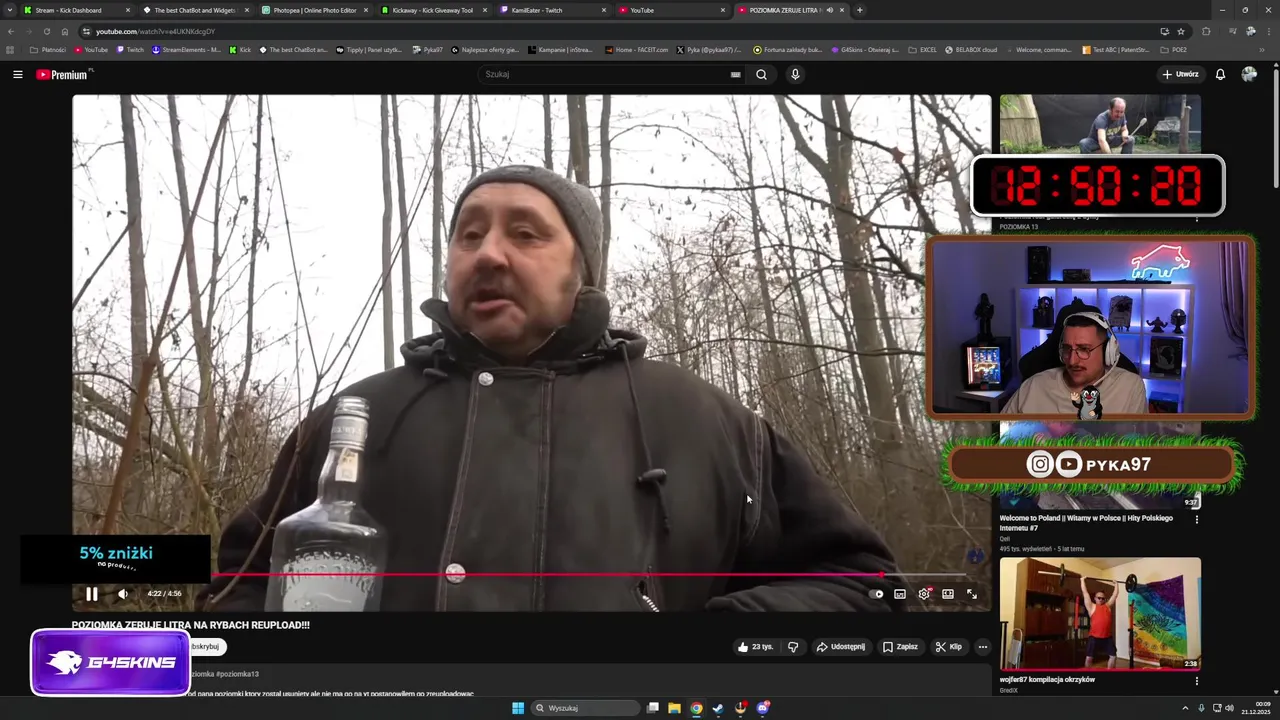Click the magnifier search button
The image size is (1280, 720).
point(761,74)
